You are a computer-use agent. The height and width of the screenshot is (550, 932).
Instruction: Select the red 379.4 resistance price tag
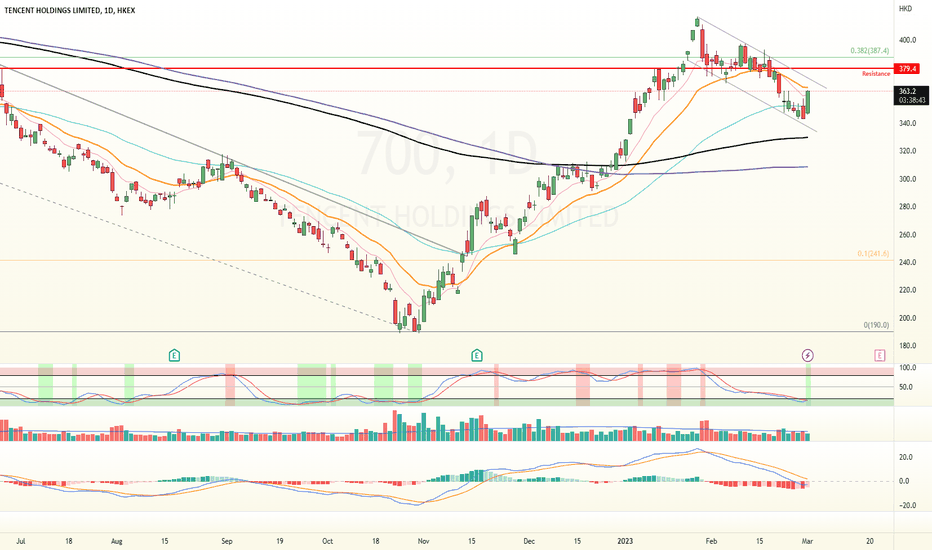point(907,69)
